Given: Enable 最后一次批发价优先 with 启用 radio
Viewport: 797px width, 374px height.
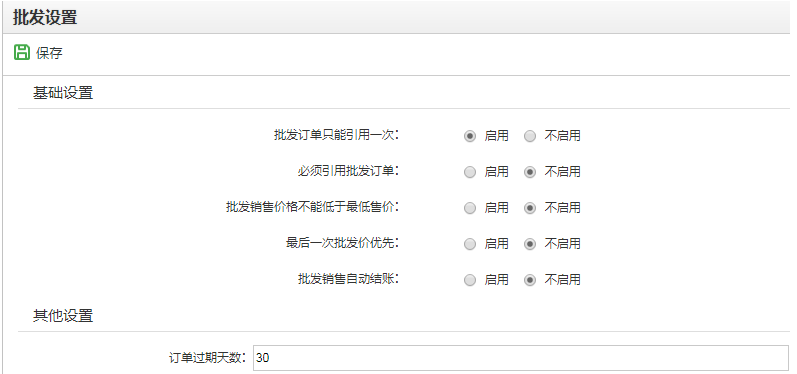Looking at the screenshot, I should pyautogui.click(x=470, y=244).
